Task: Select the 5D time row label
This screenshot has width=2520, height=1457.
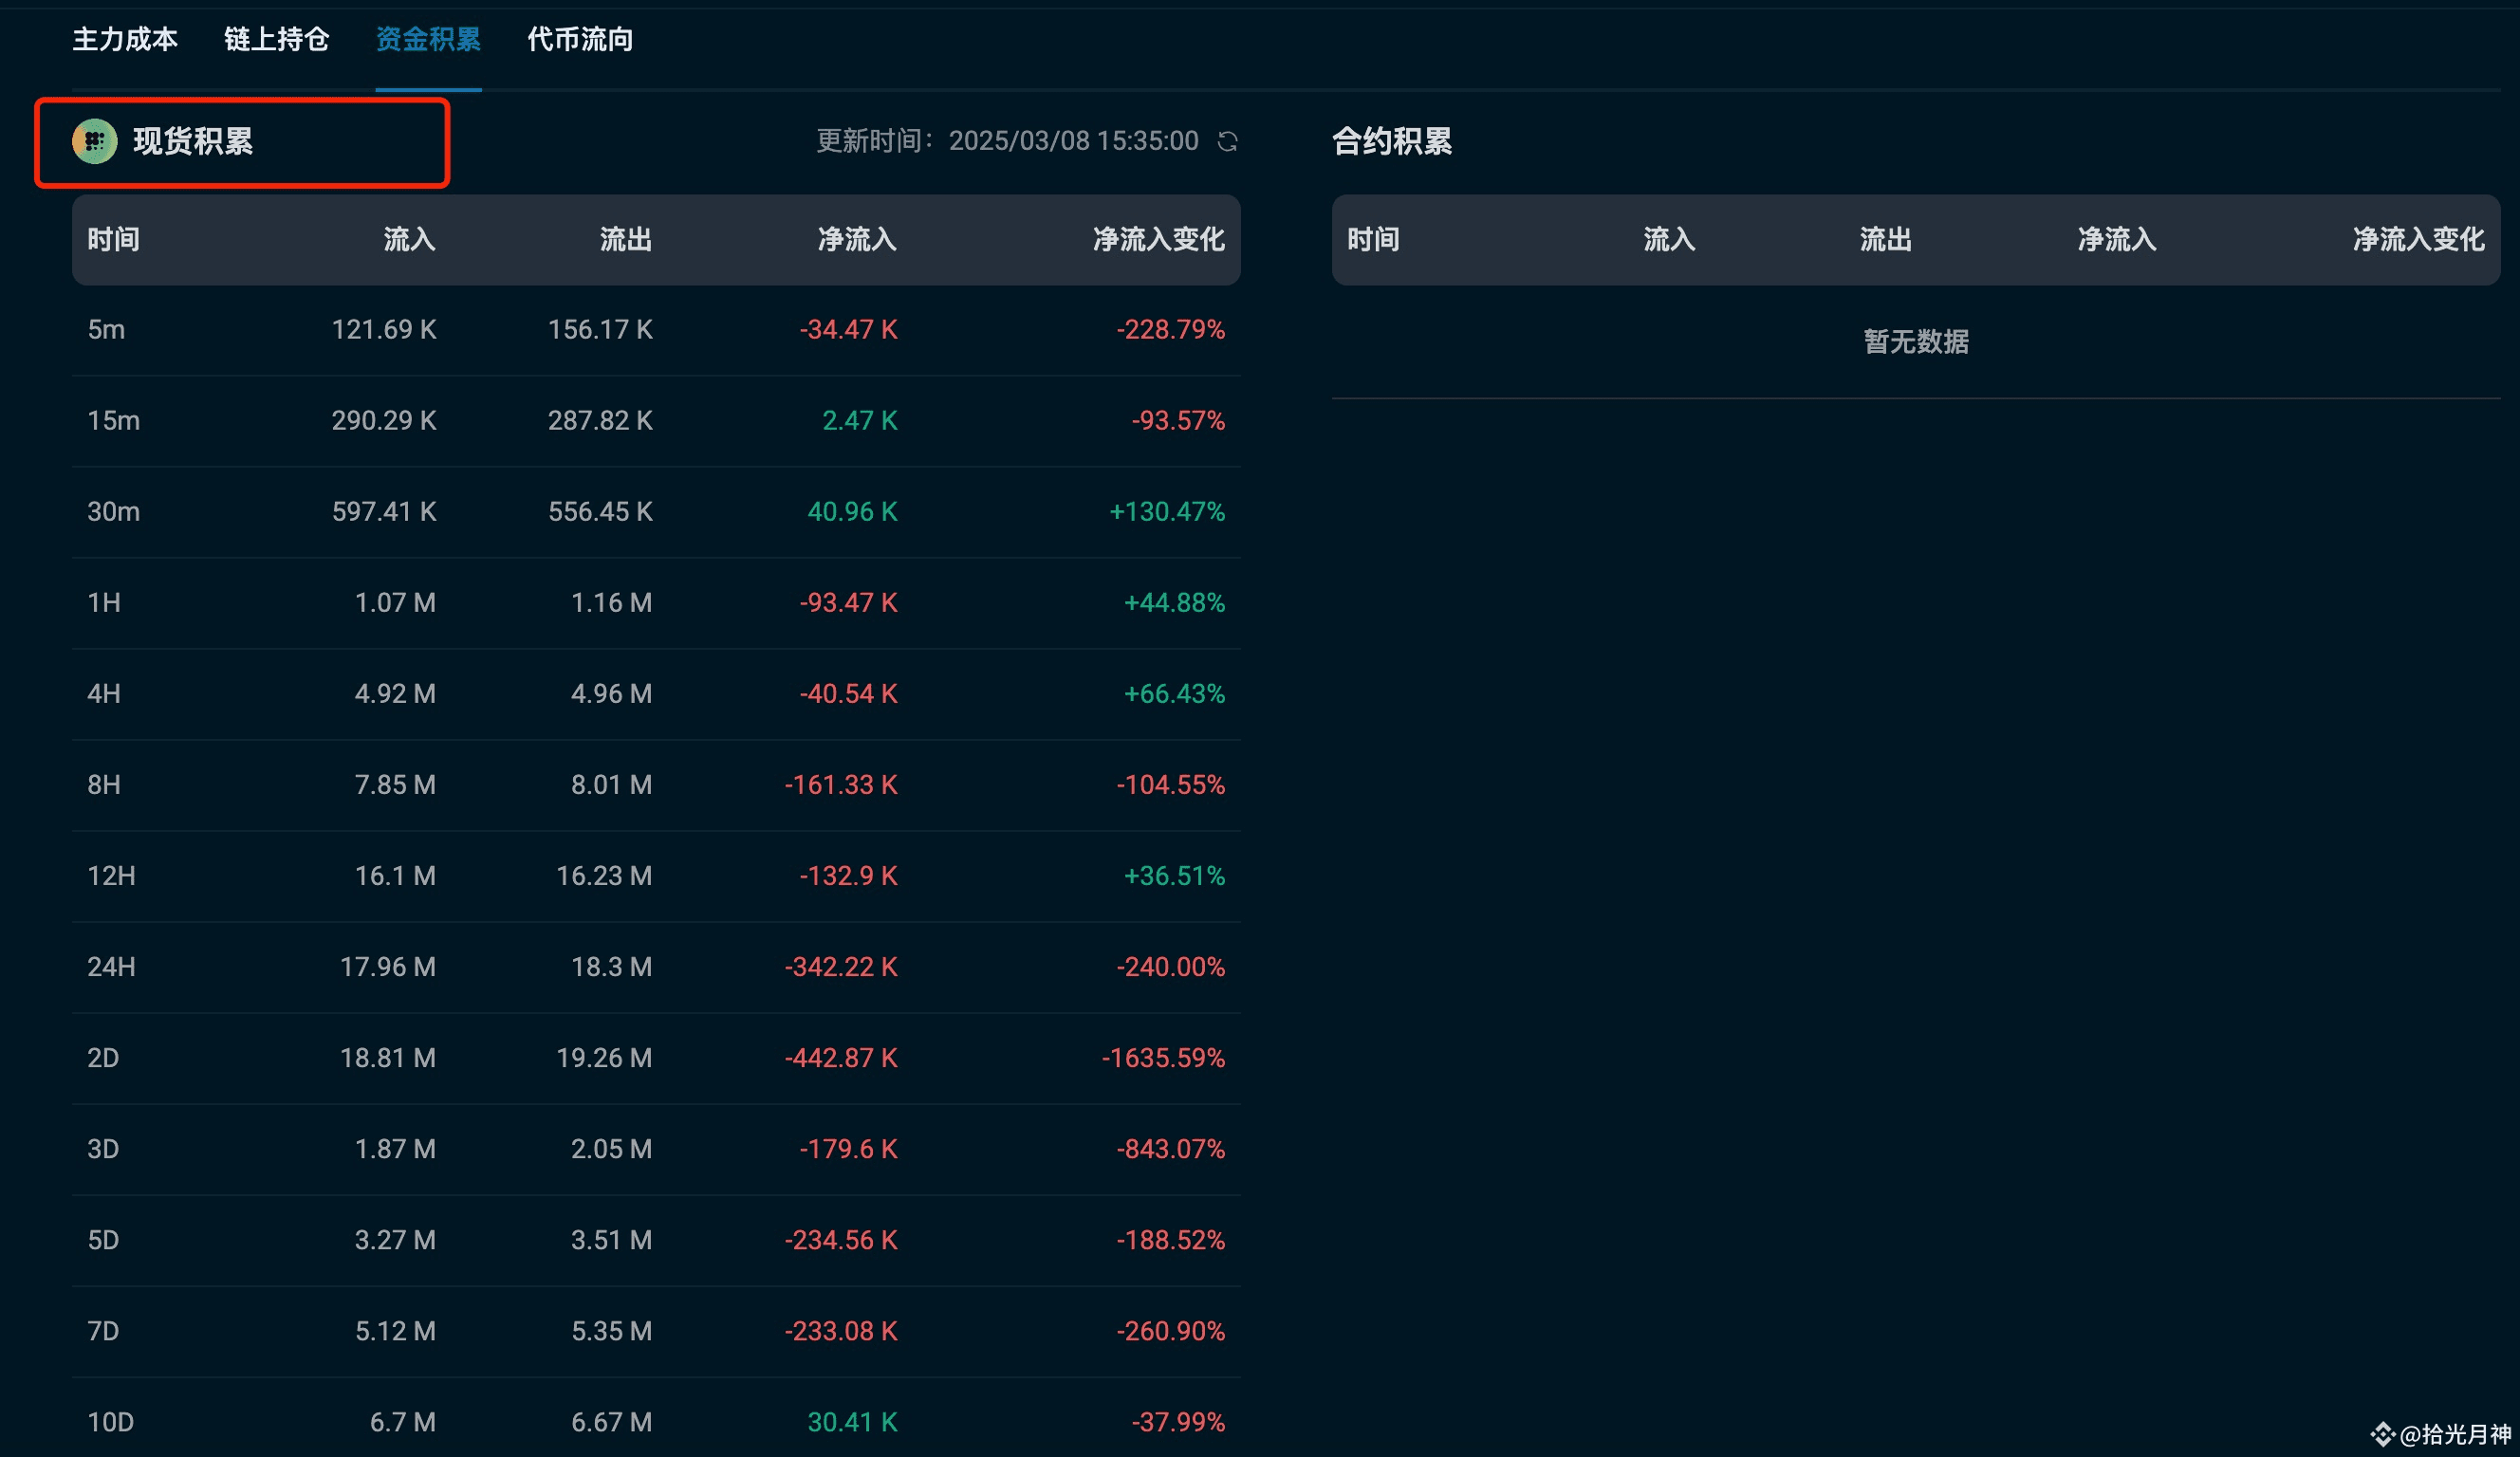Action: (103, 1239)
